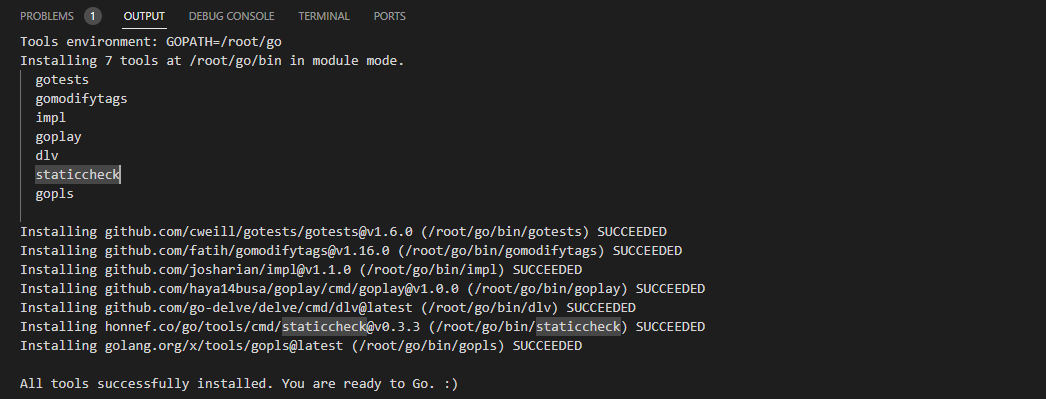Click the 'All tools successfully installed' message
Image resolution: width=1046 pixels, height=399 pixels.
click(x=239, y=384)
